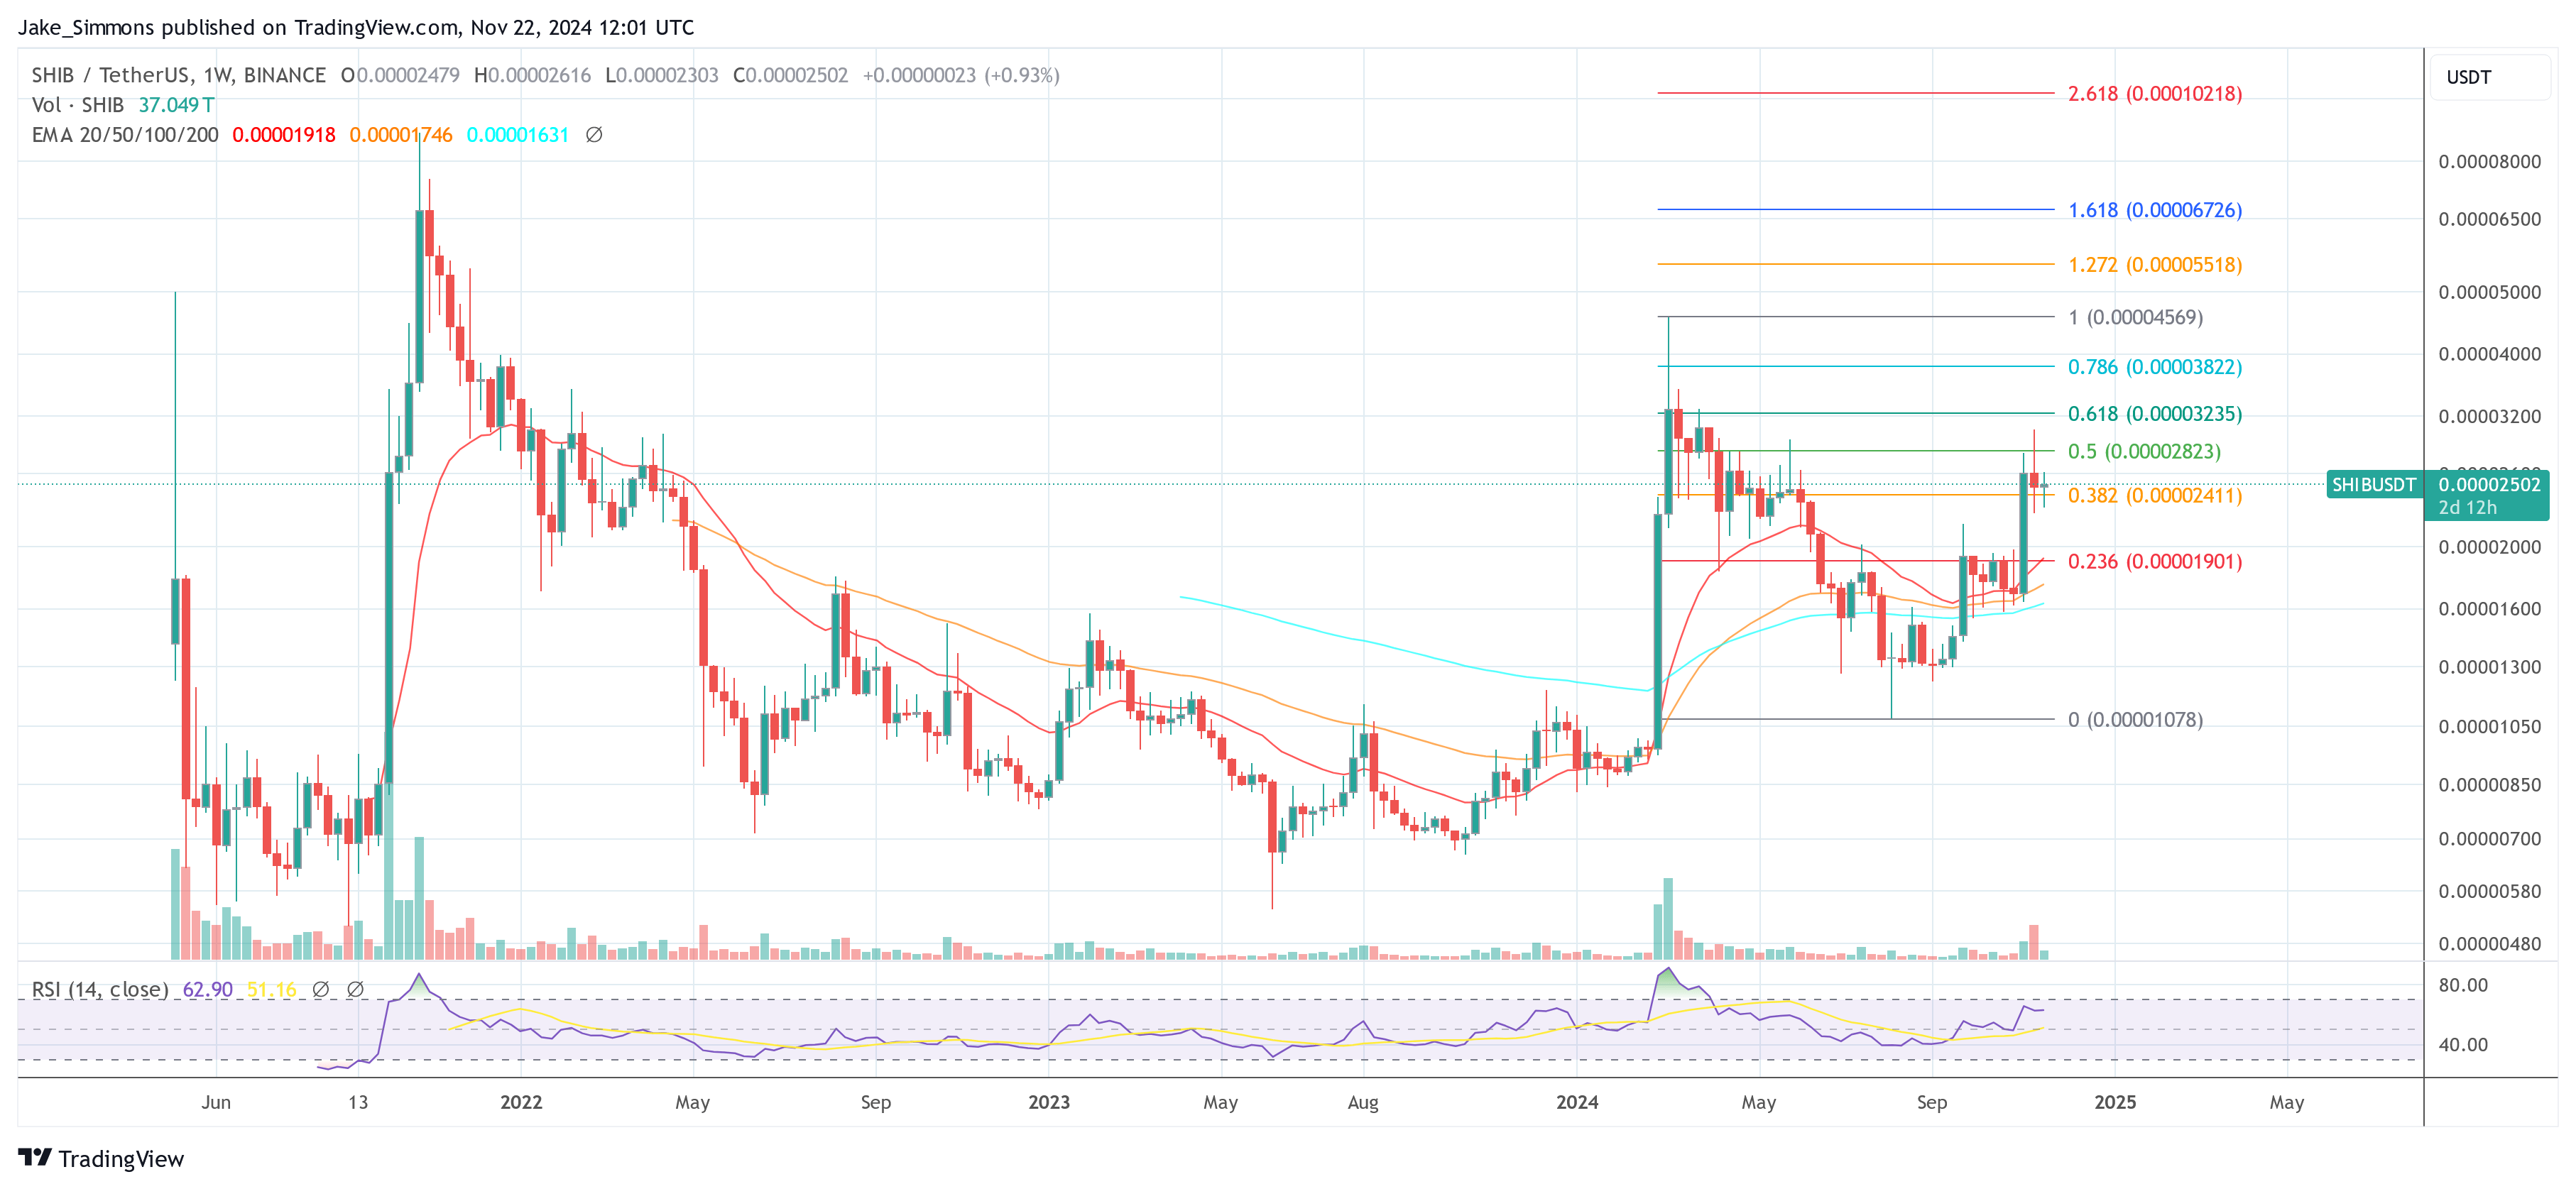Click the RSI 40.00 axis label
2576x1189 pixels.
[2463, 1045]
